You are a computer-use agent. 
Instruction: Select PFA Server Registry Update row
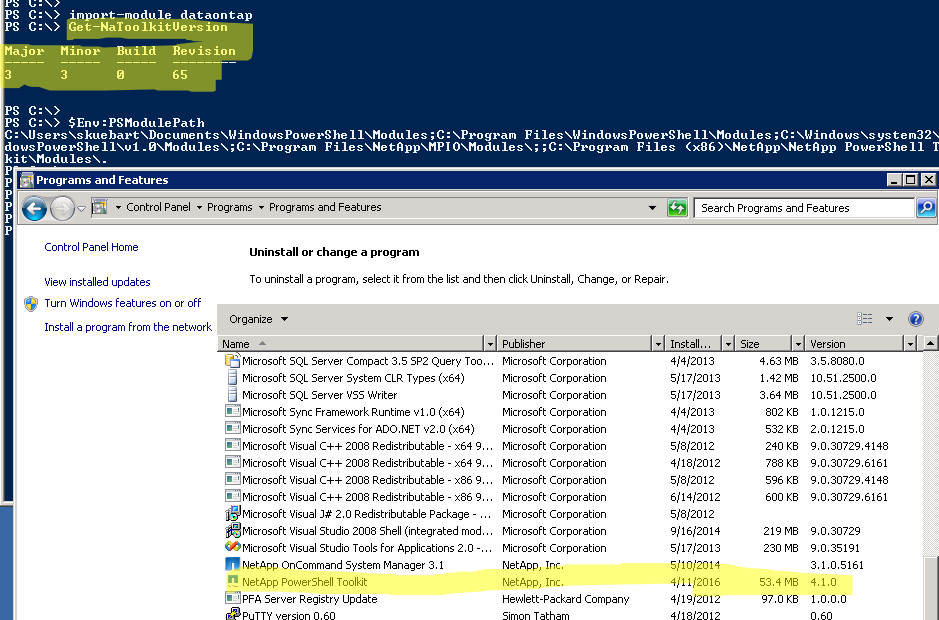571,599
